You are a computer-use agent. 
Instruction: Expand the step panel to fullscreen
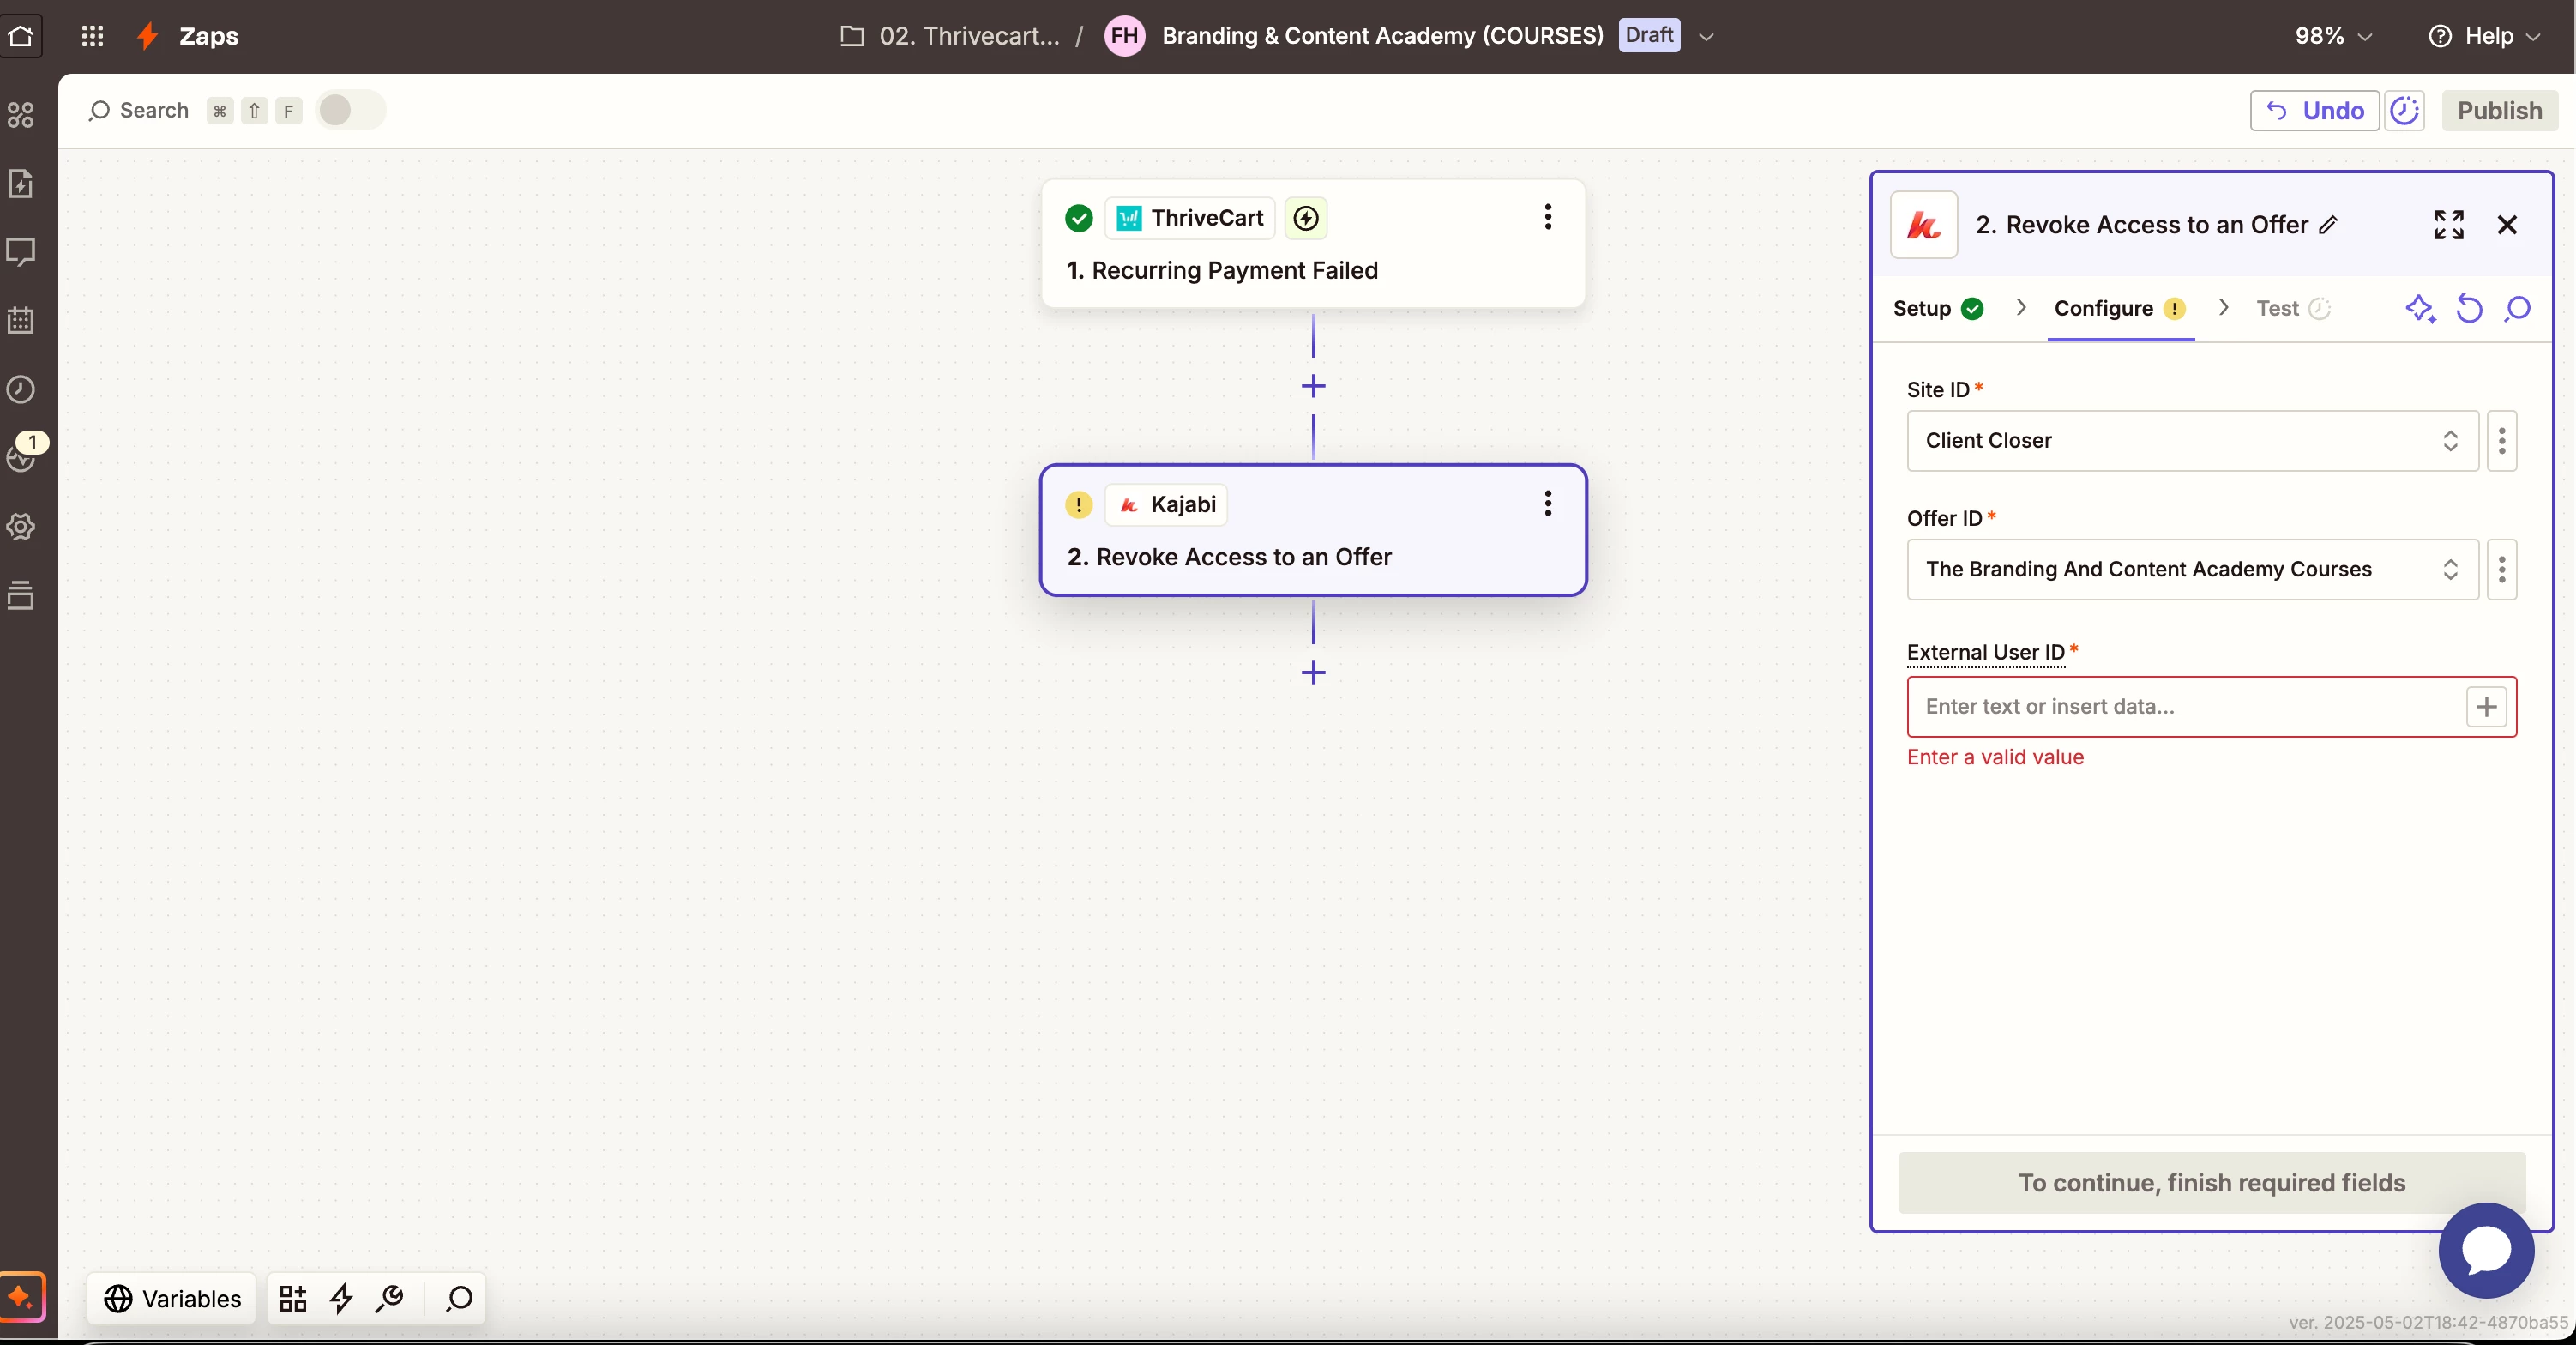(2449, 225)
